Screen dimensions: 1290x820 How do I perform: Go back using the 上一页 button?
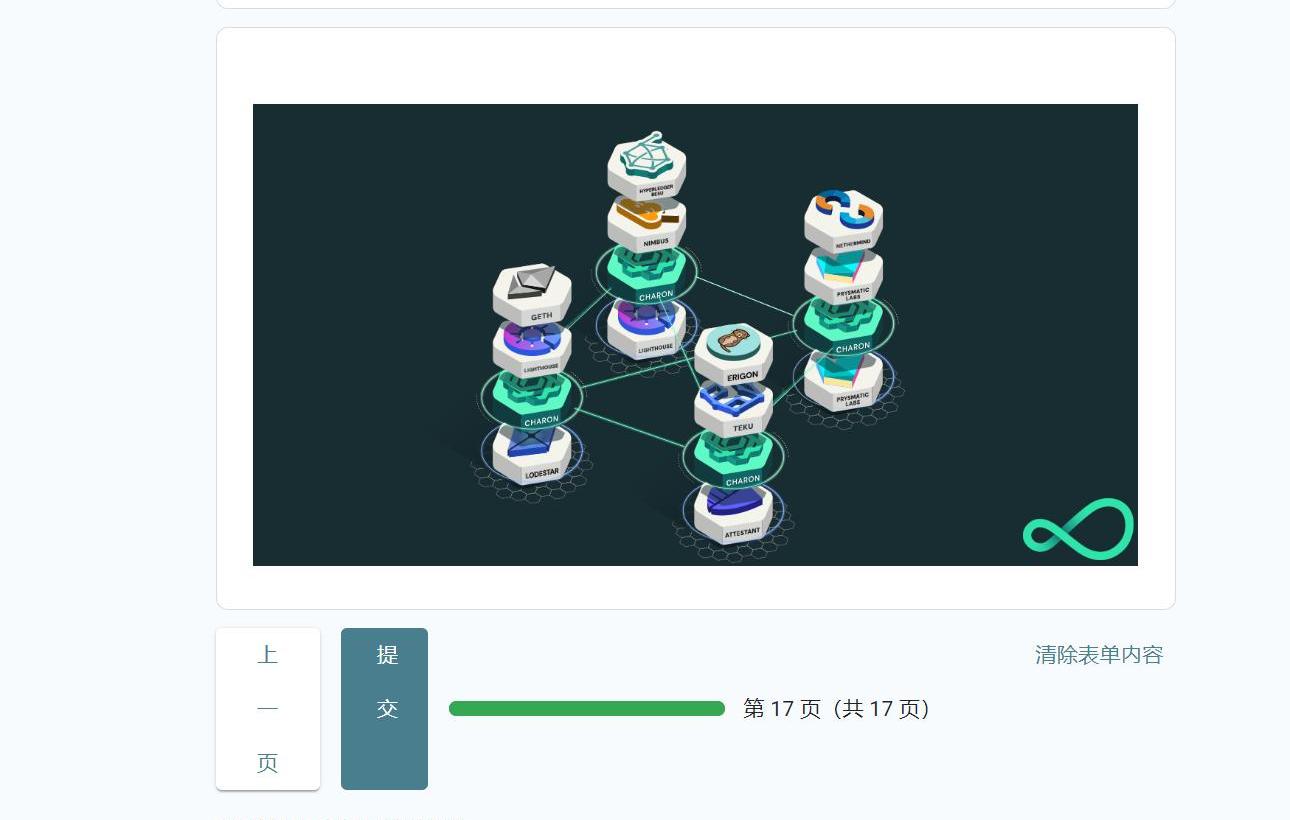pyautogui.click(x=268, y=709)
